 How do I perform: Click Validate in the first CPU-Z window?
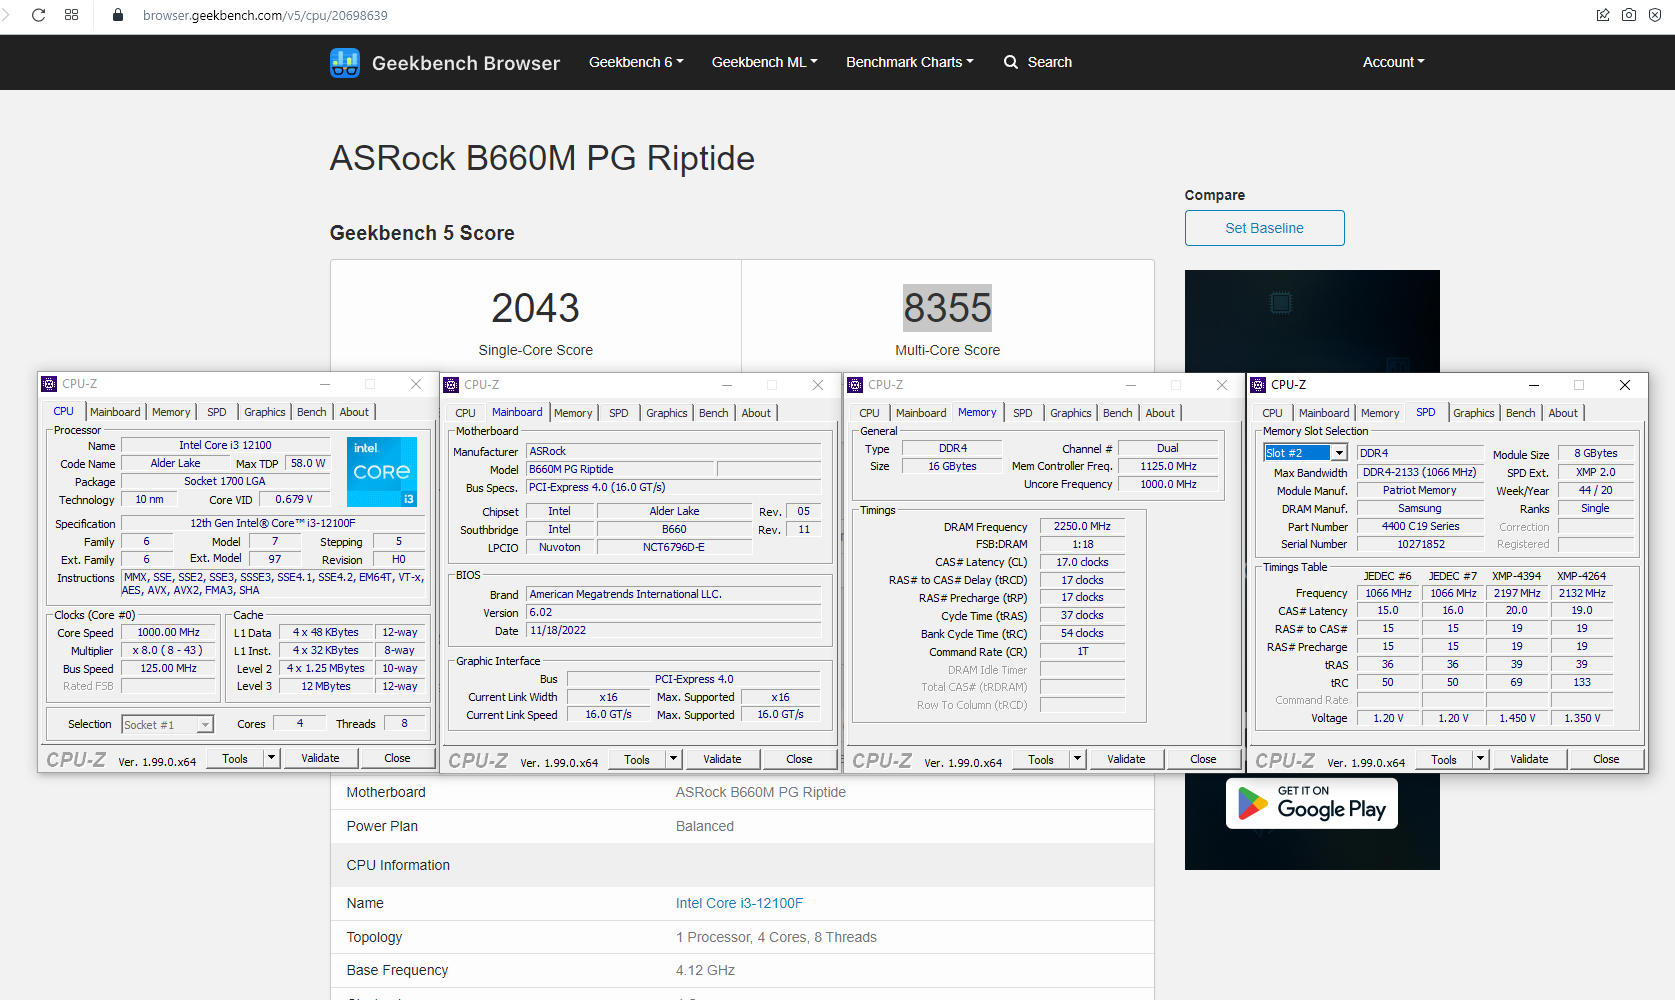(320, 758)
